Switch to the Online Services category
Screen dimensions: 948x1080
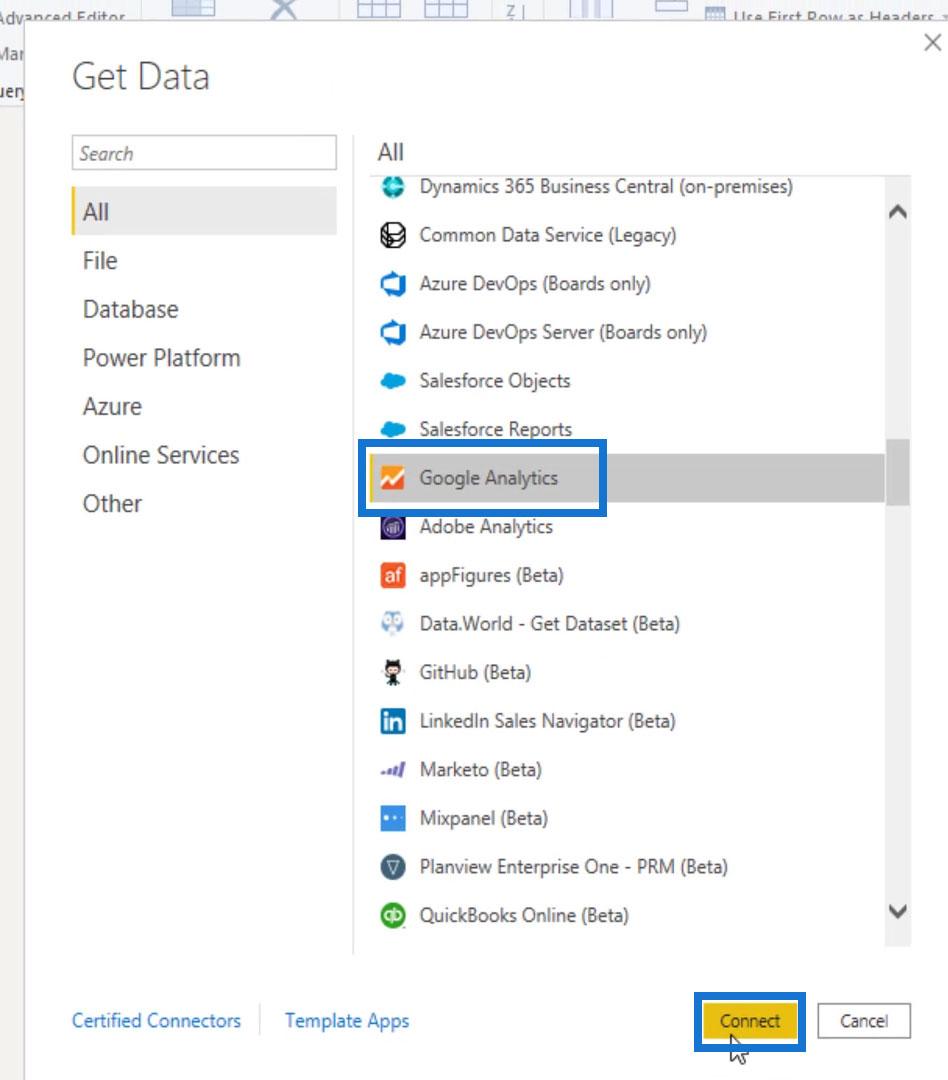[161, 455]
